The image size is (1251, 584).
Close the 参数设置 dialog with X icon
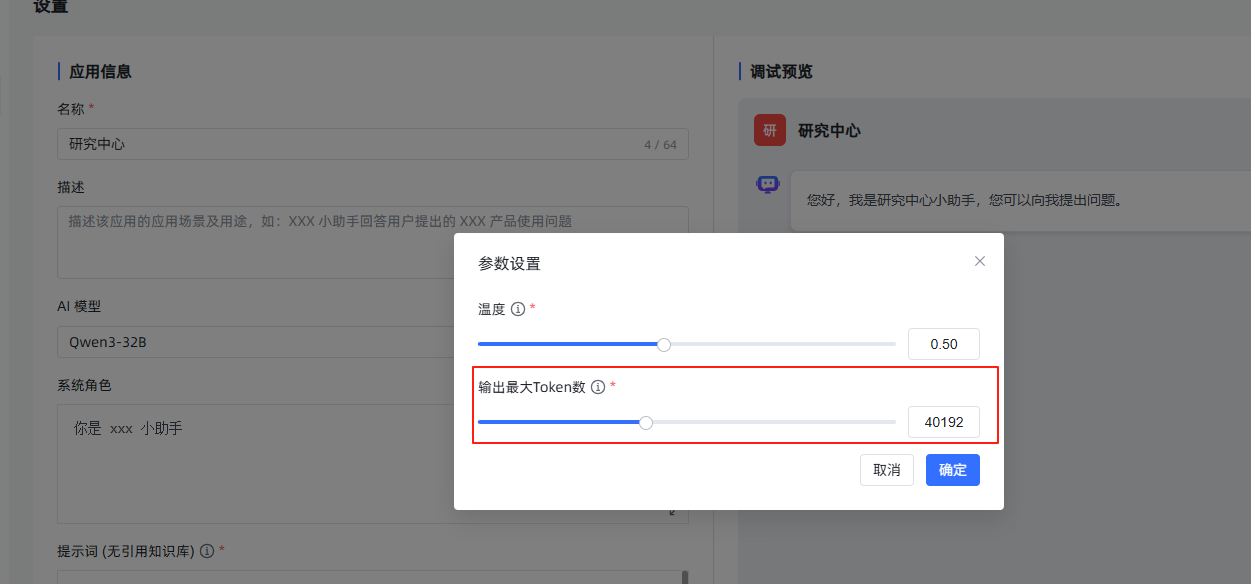coord(980,261)
